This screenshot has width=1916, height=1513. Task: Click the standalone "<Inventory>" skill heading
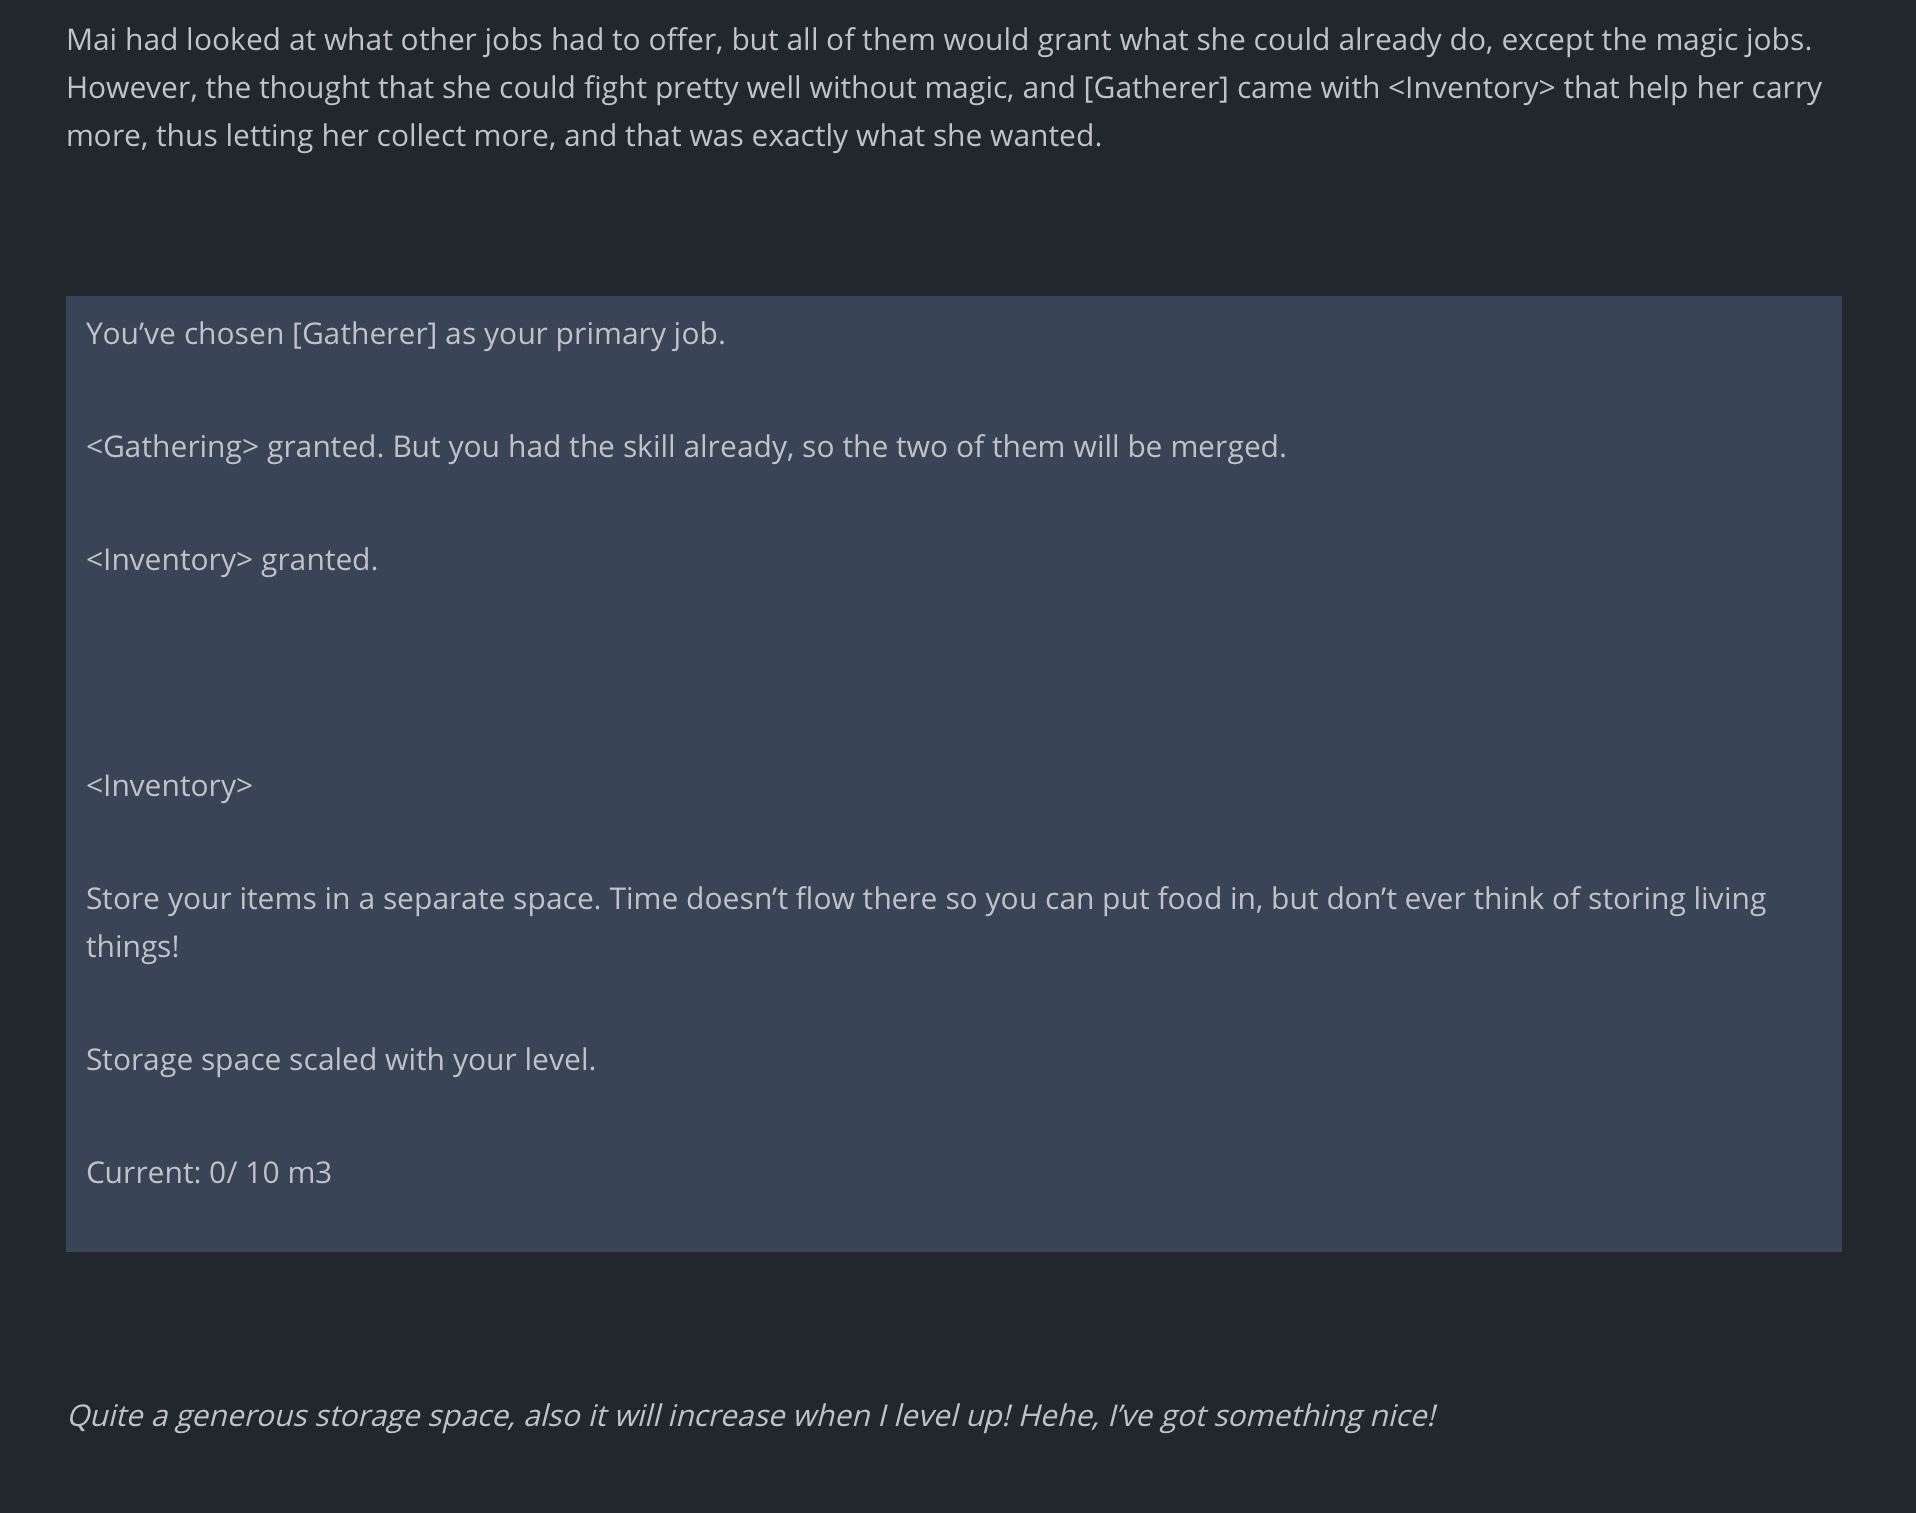tap(169, 786)
